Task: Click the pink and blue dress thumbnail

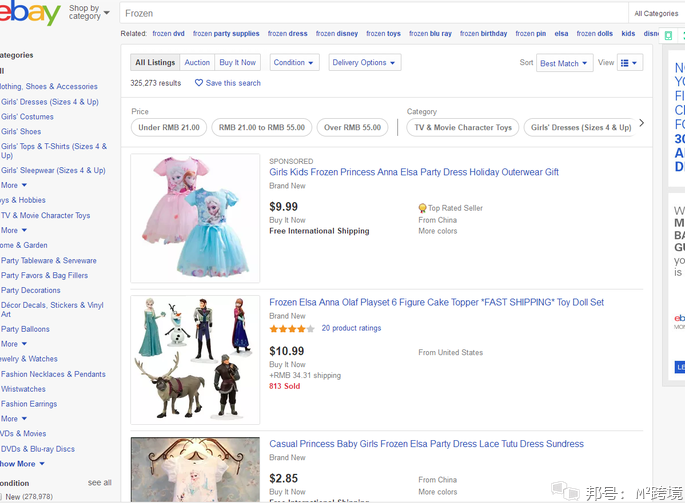Action: (x=195, y=218)
